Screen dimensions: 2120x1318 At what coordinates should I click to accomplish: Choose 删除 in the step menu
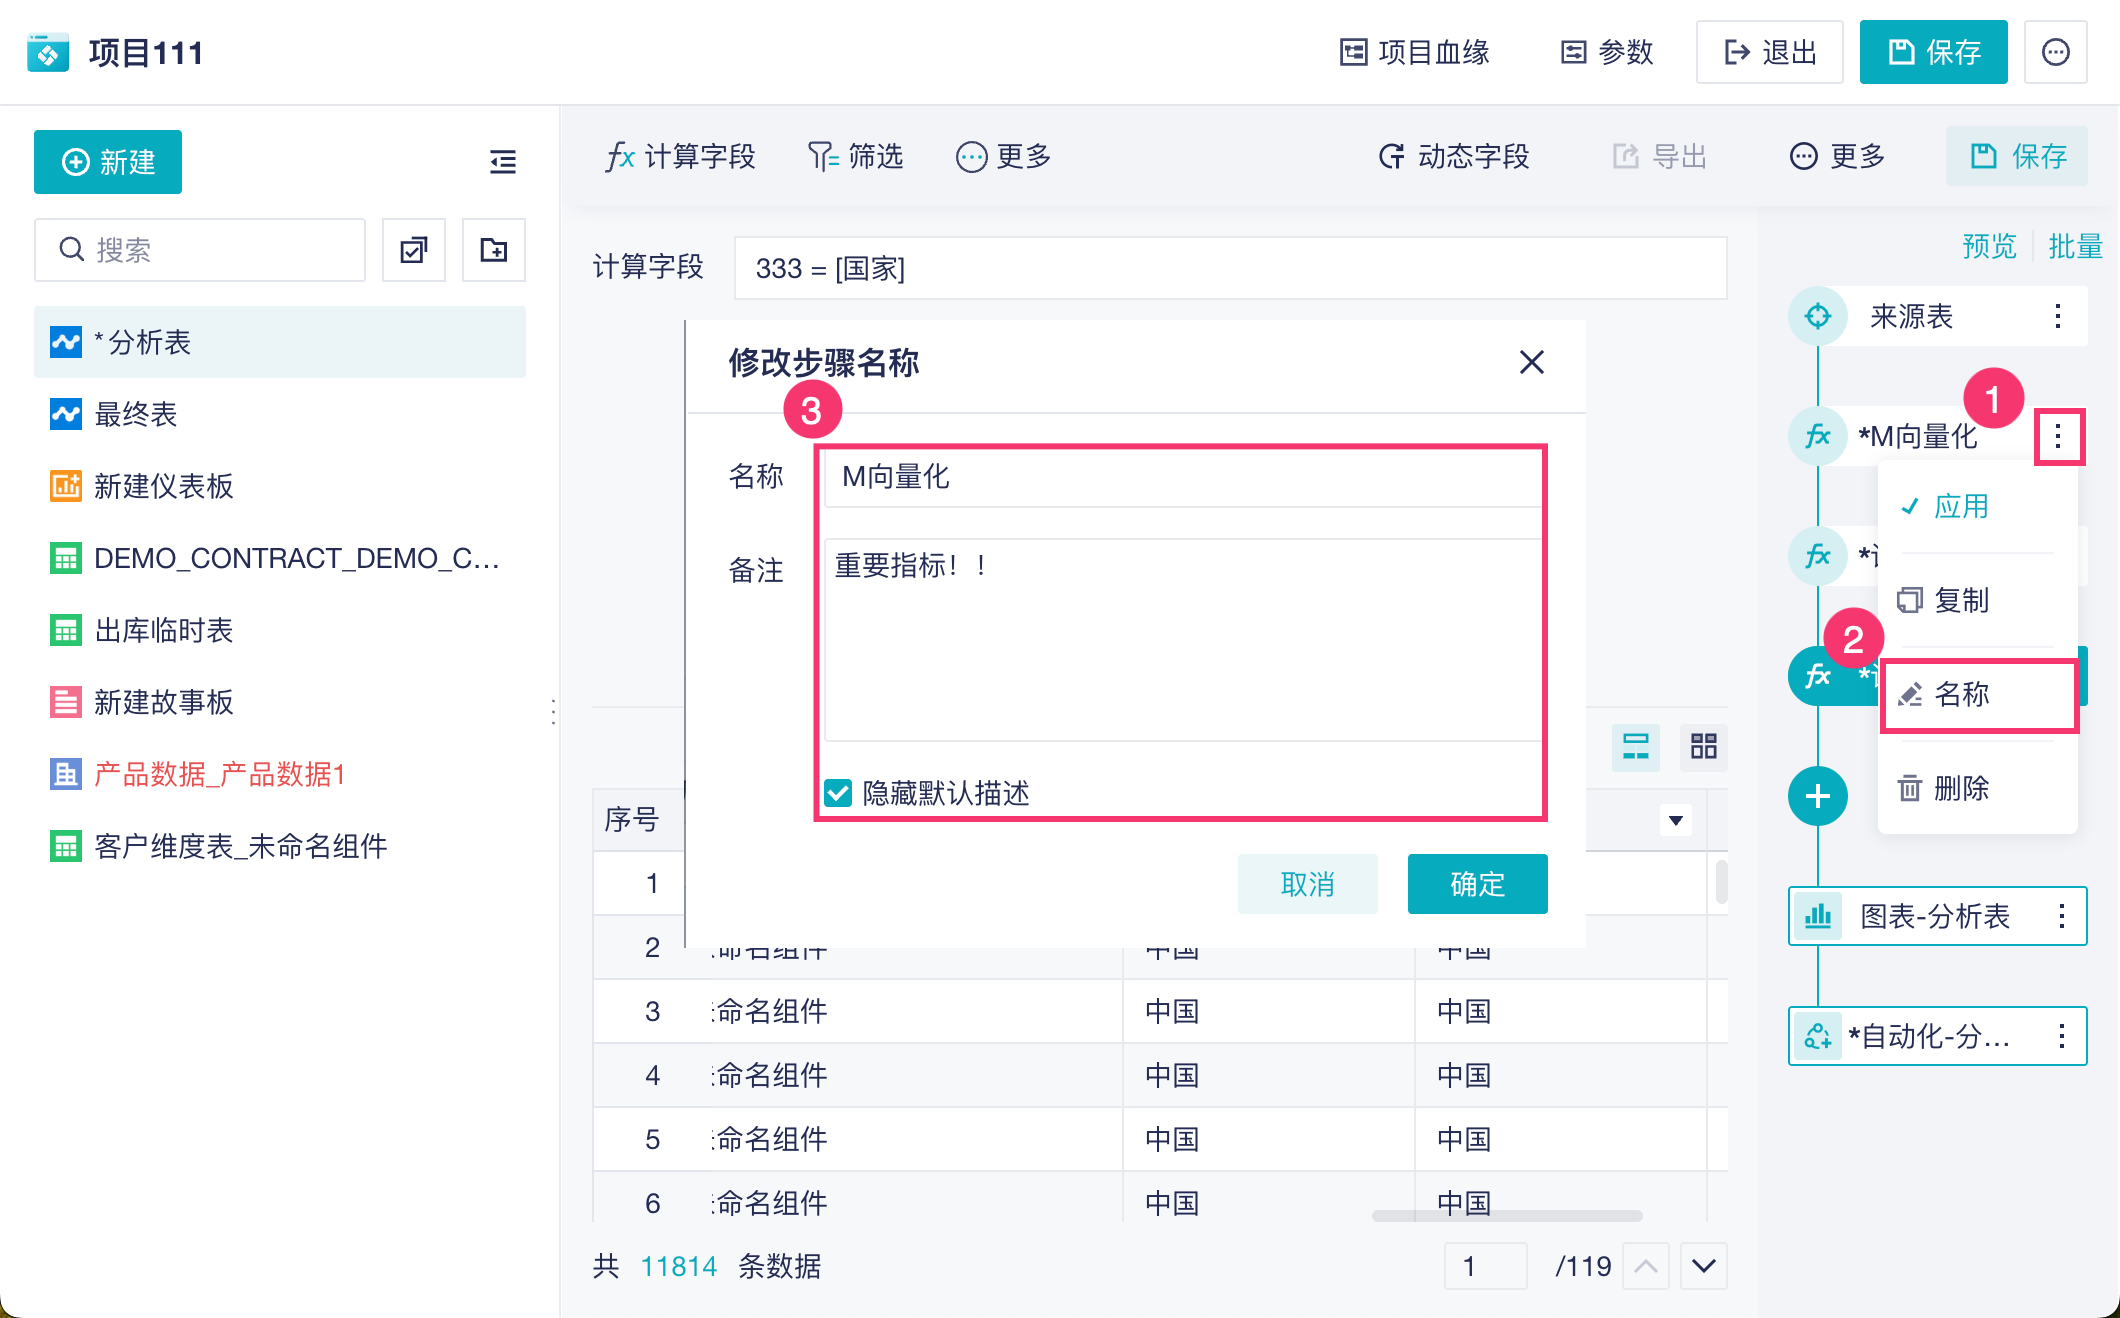[1960, 788]
